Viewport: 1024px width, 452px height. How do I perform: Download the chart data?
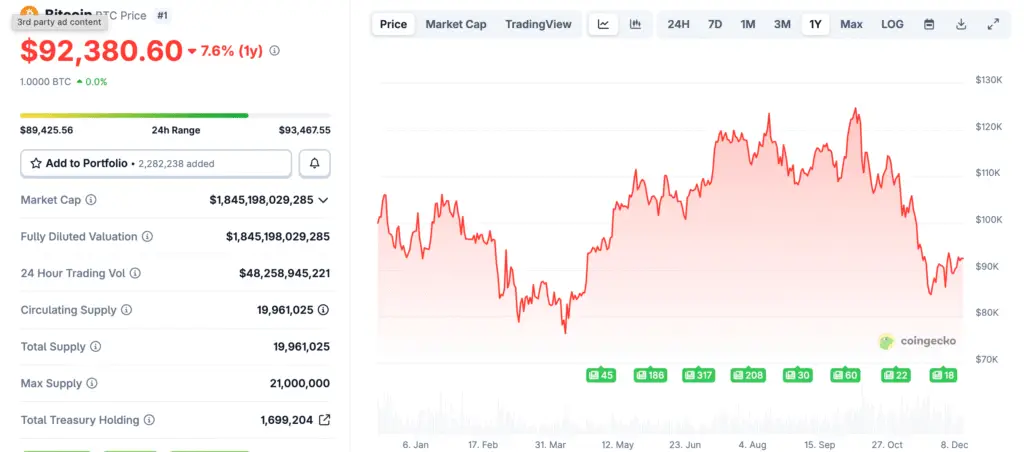[x=961, y=24]
